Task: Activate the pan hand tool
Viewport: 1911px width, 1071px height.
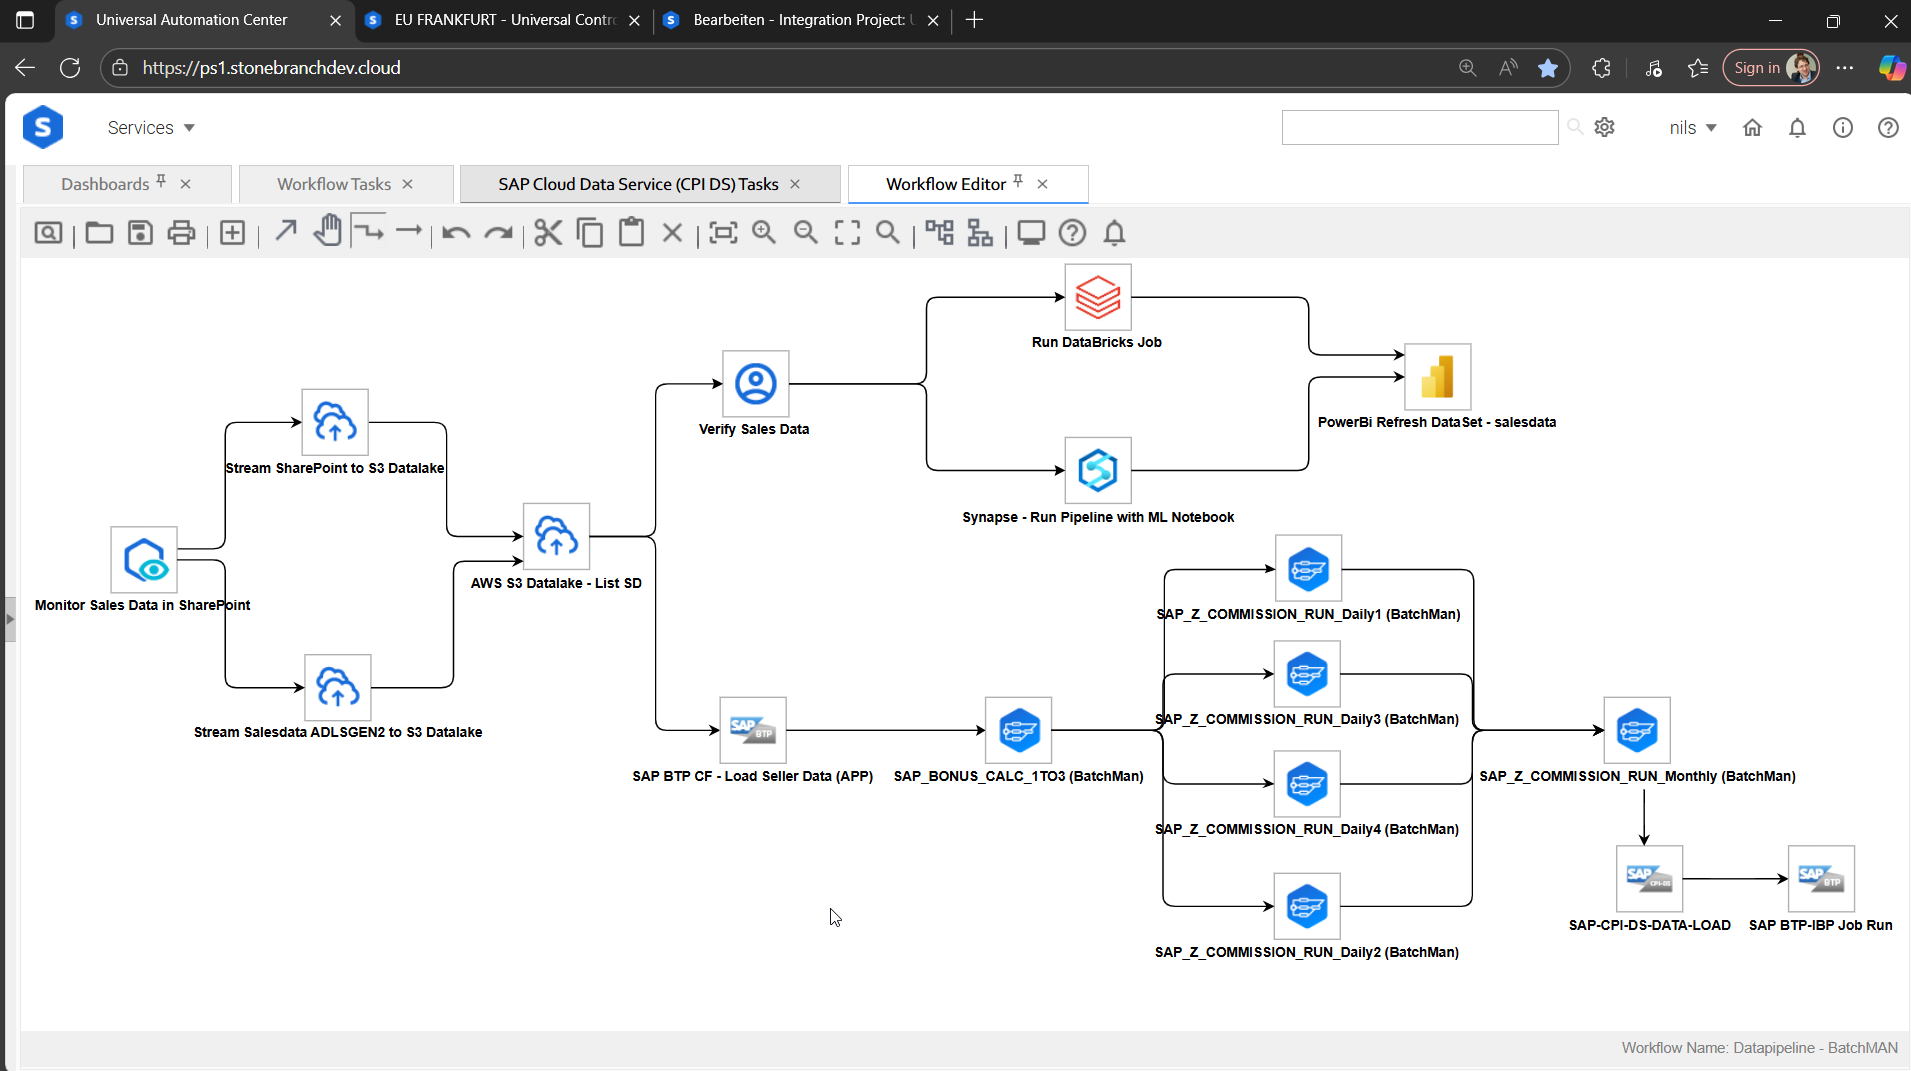Action: [327, 231]
